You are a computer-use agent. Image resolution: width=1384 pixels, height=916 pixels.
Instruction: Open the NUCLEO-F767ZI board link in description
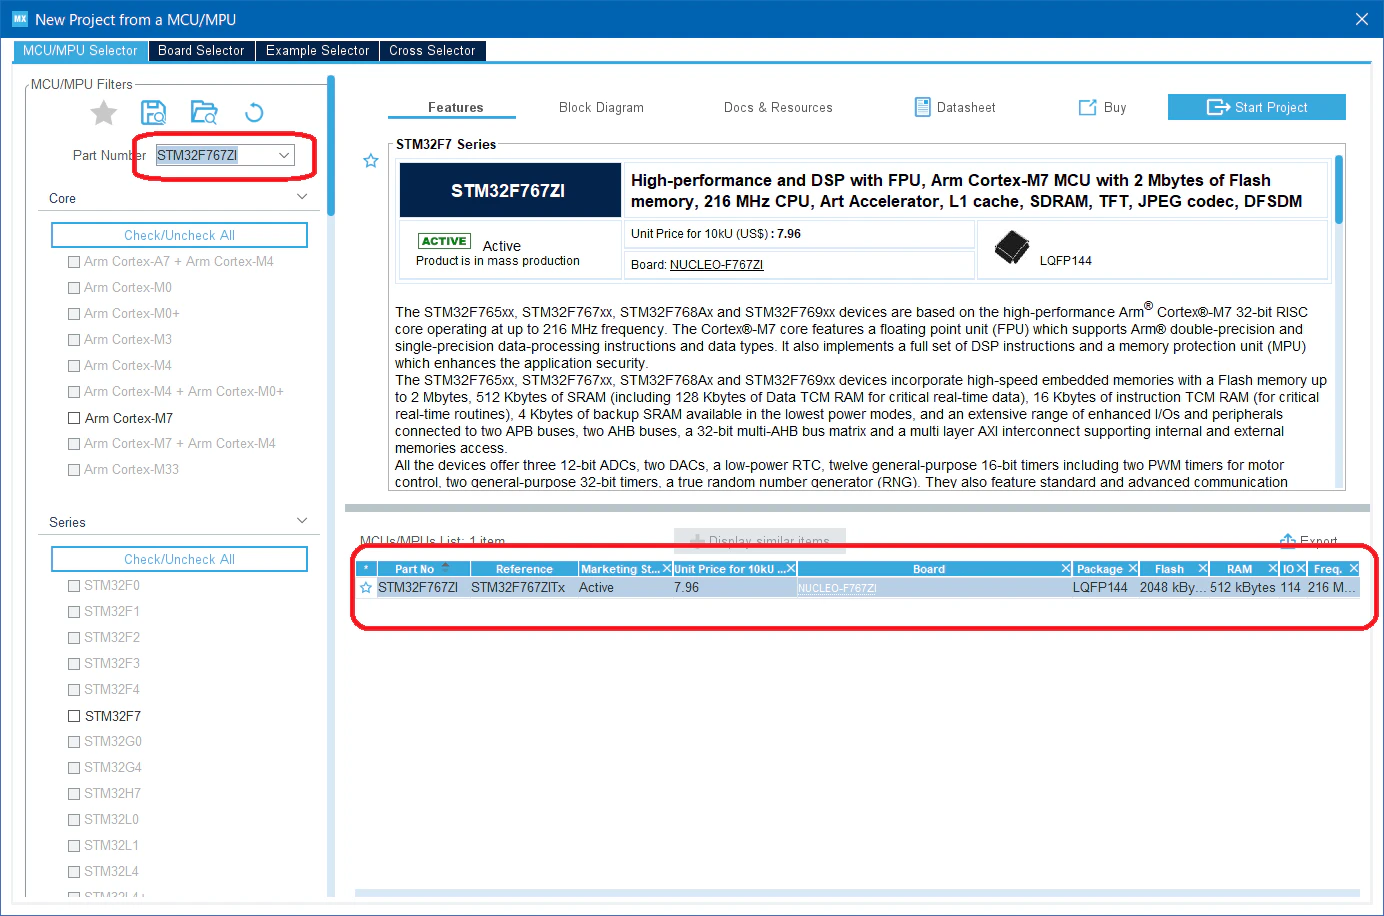click(716, 265)
